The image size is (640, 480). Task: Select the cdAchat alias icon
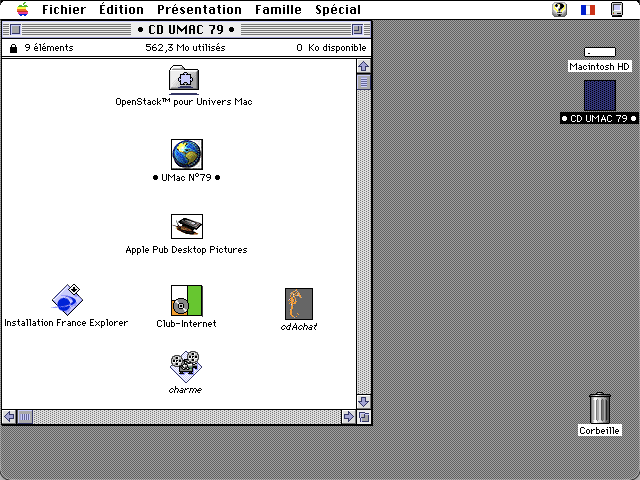299,304
